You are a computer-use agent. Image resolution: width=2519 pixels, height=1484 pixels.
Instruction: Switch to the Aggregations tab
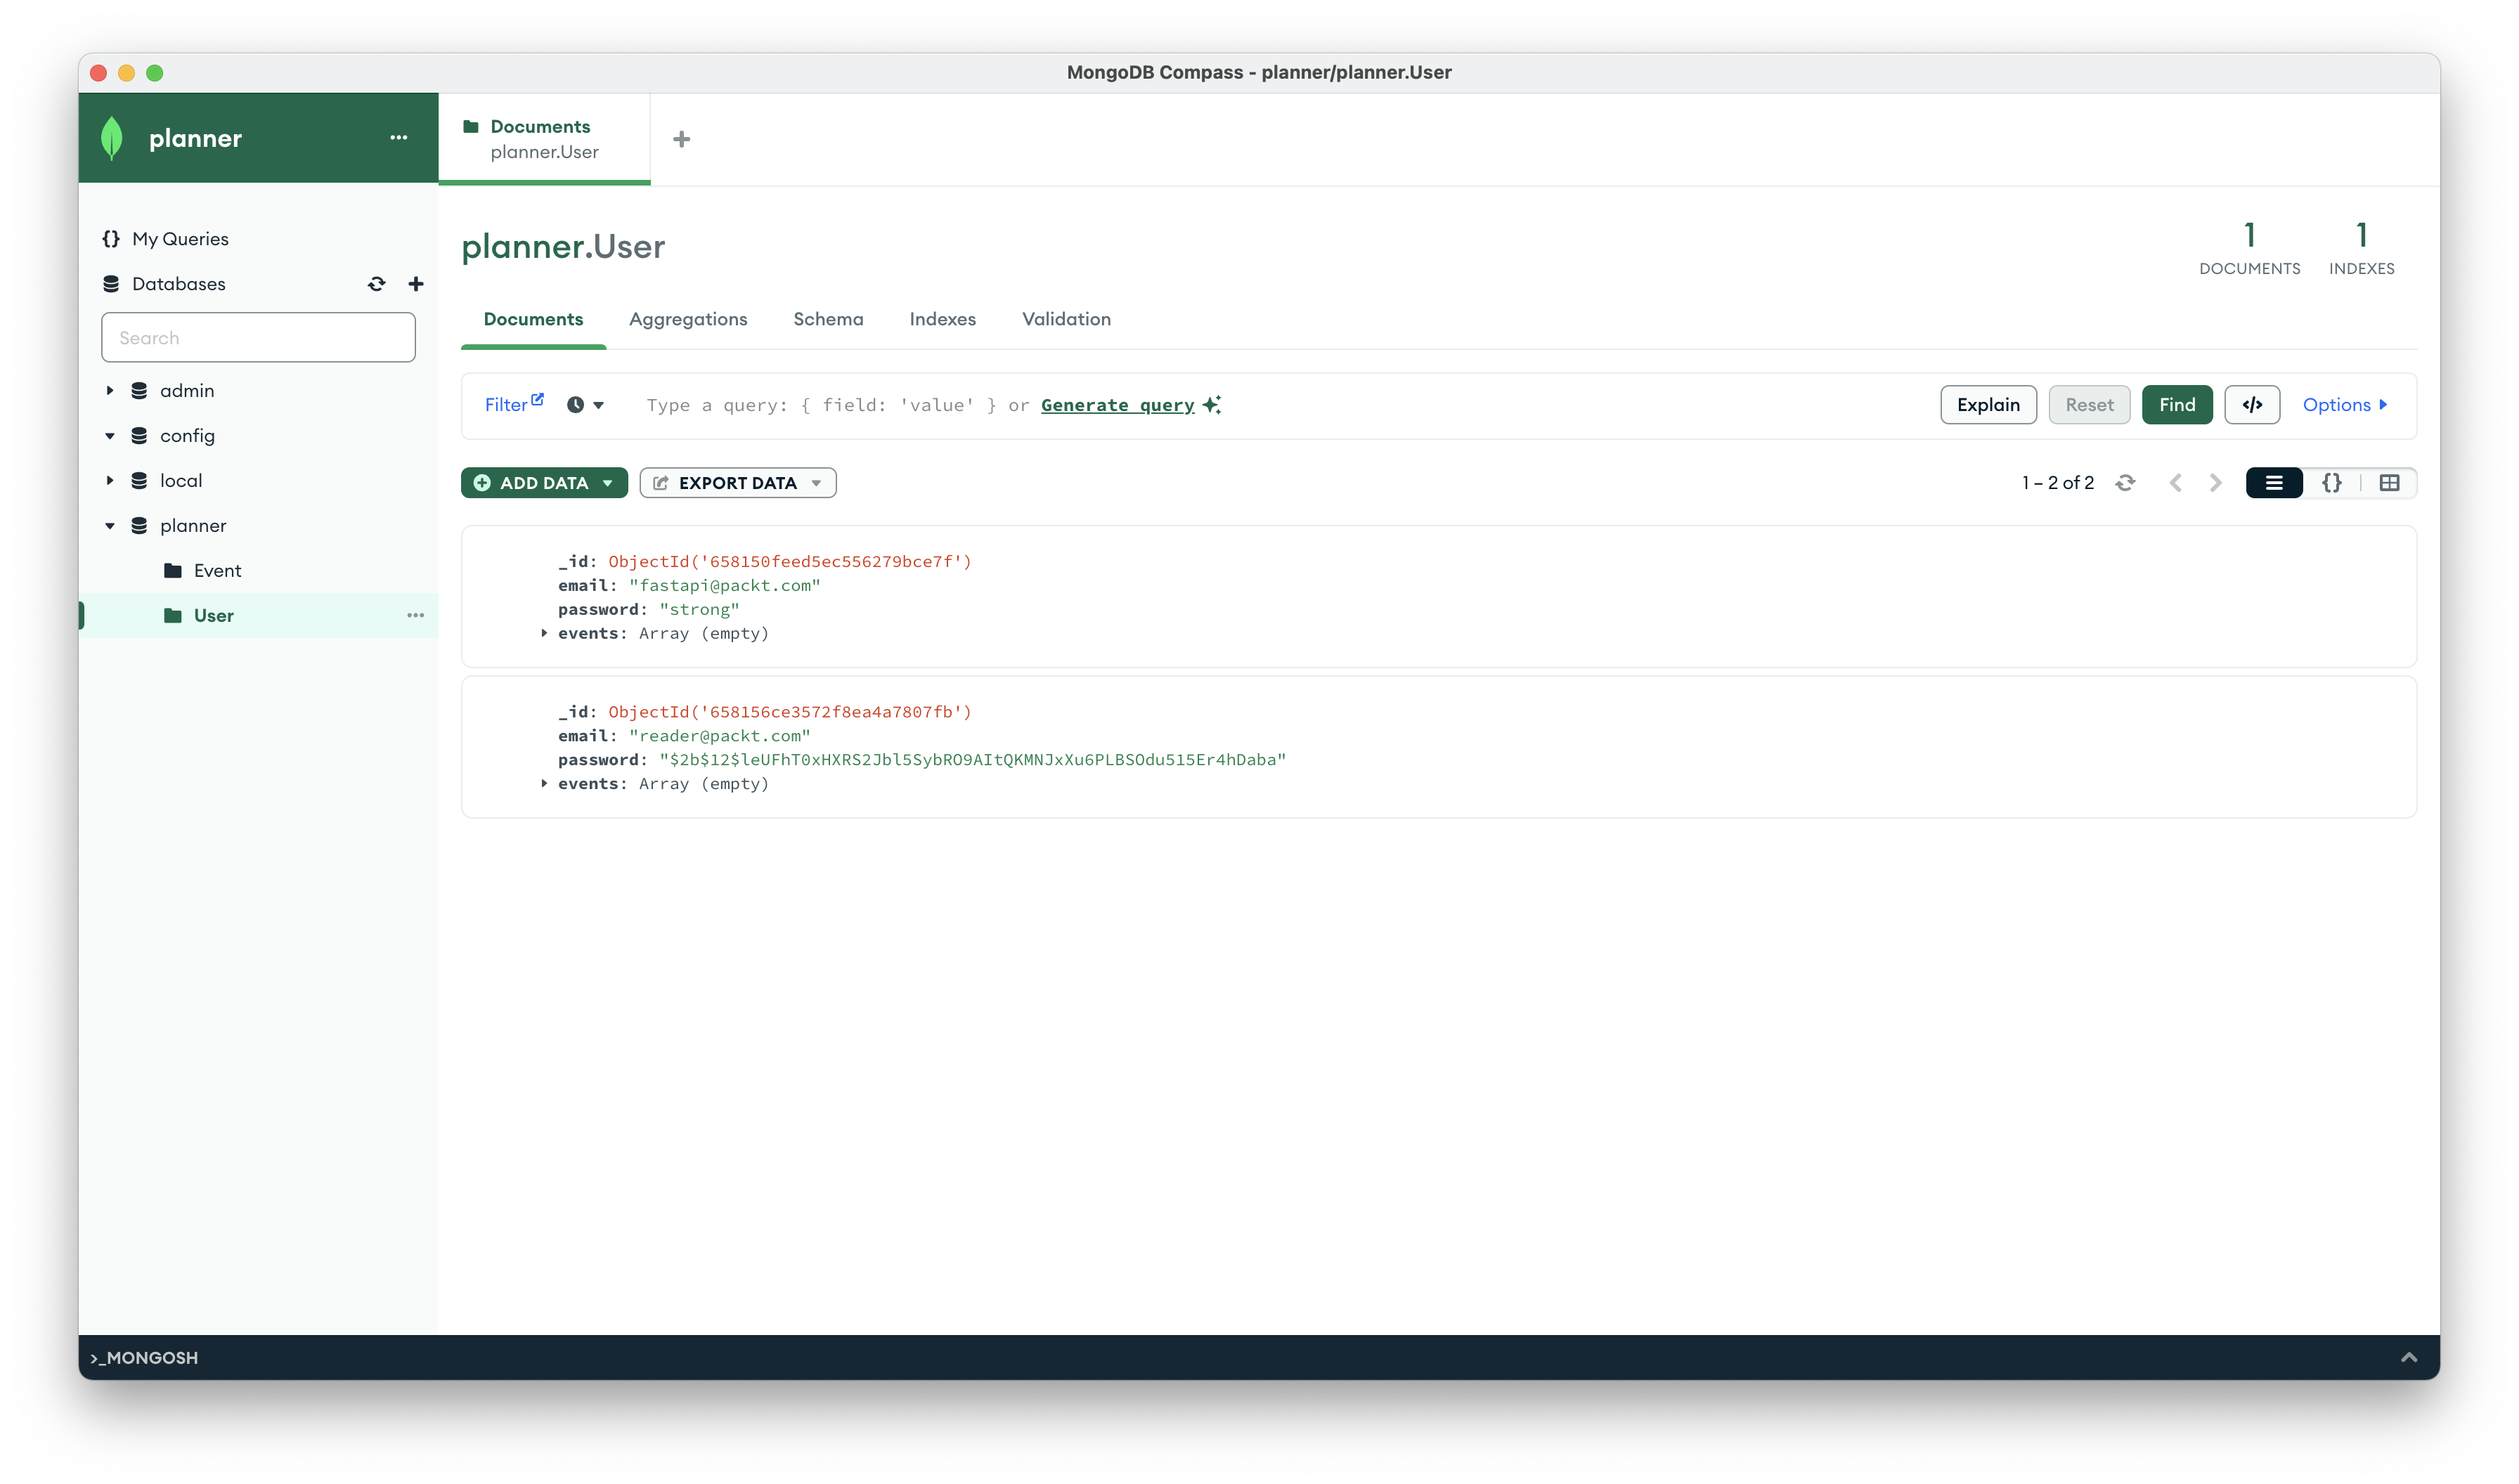(x=687, y=319)
